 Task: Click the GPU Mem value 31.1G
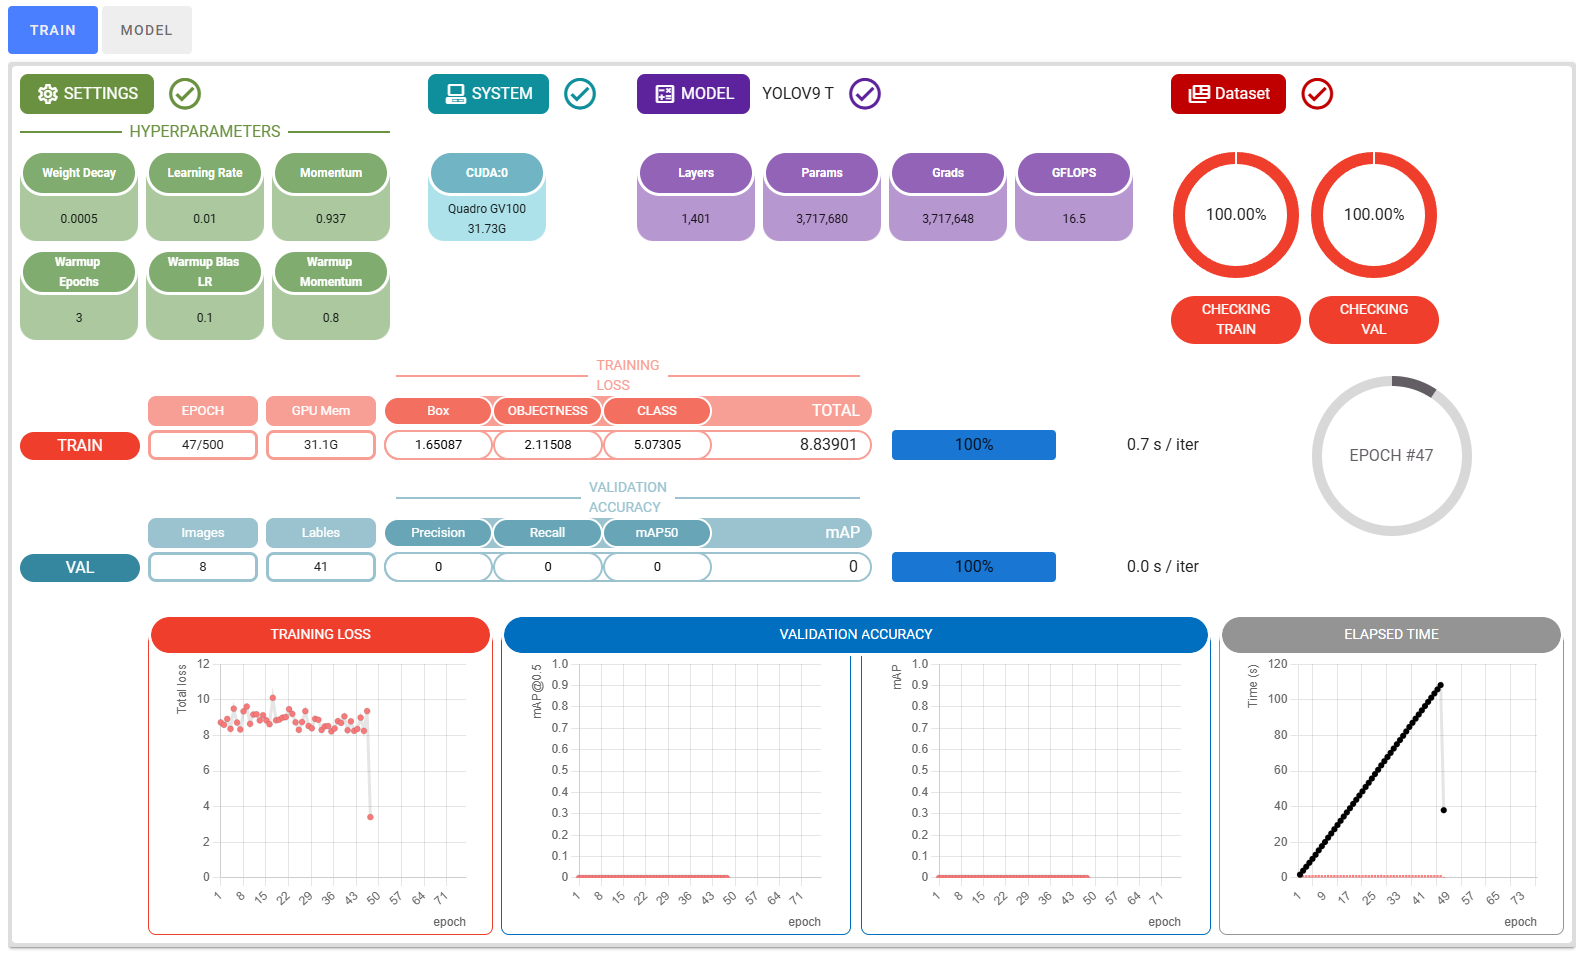321,445
